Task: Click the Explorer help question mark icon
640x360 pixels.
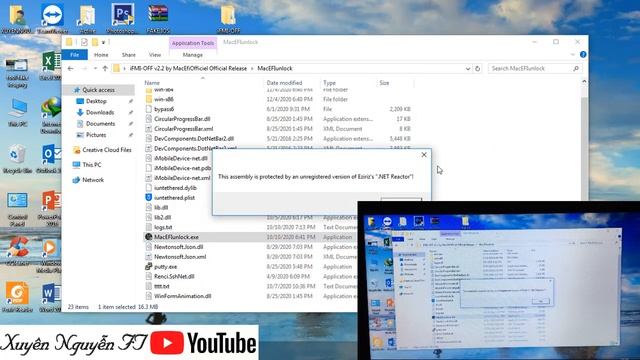Action: (x=583, y=54)
